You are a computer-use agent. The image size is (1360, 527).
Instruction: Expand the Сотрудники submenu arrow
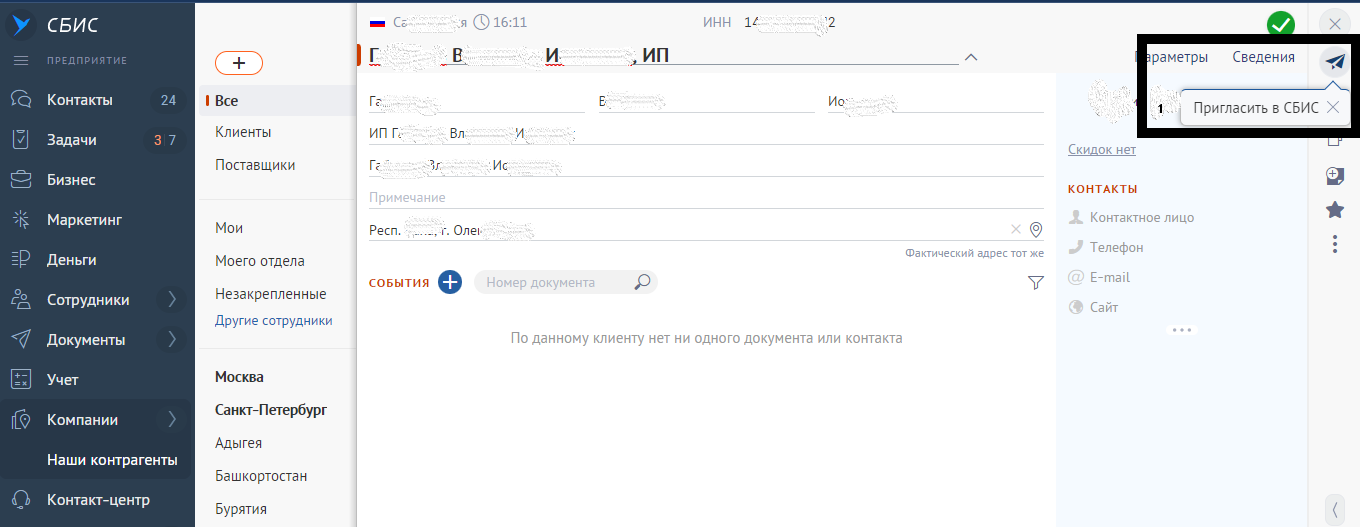pos(172,299)
